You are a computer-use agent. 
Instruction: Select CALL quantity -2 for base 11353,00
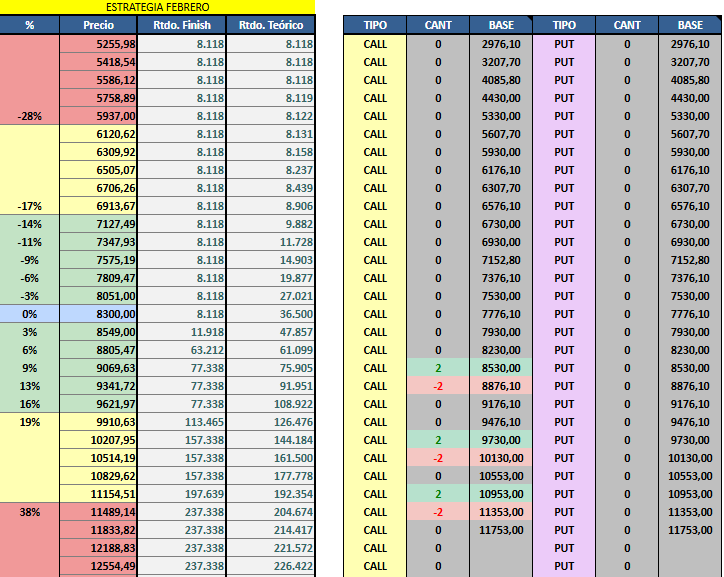[x=438, y=512]
